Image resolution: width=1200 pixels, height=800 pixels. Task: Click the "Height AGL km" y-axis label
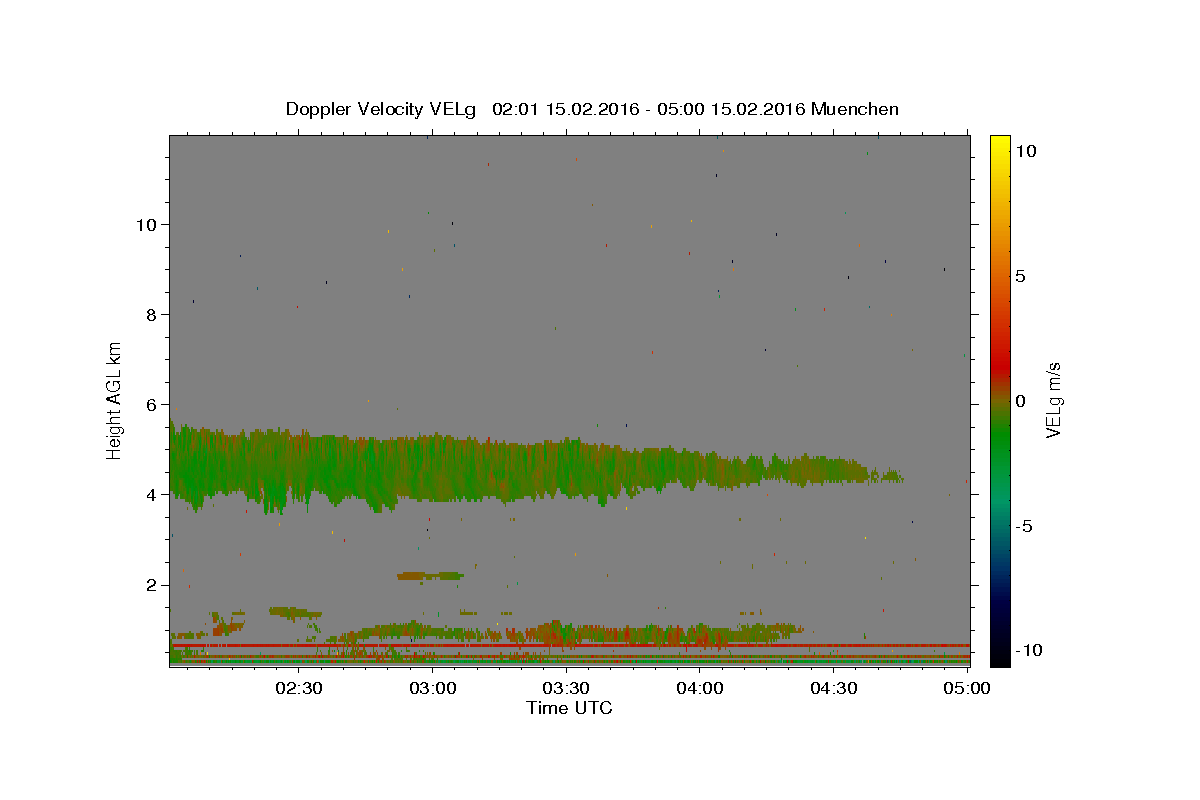pyautogui.click(x=115, y=401)
